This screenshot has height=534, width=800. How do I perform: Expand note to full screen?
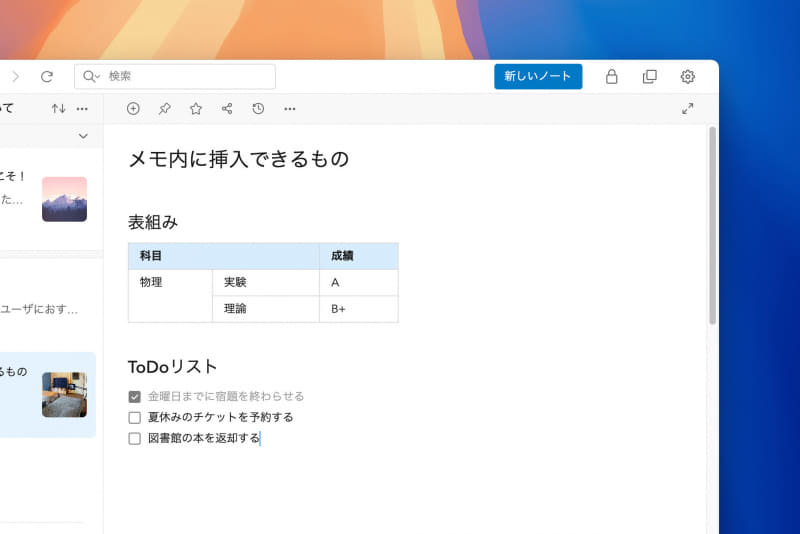coord(687,108)
